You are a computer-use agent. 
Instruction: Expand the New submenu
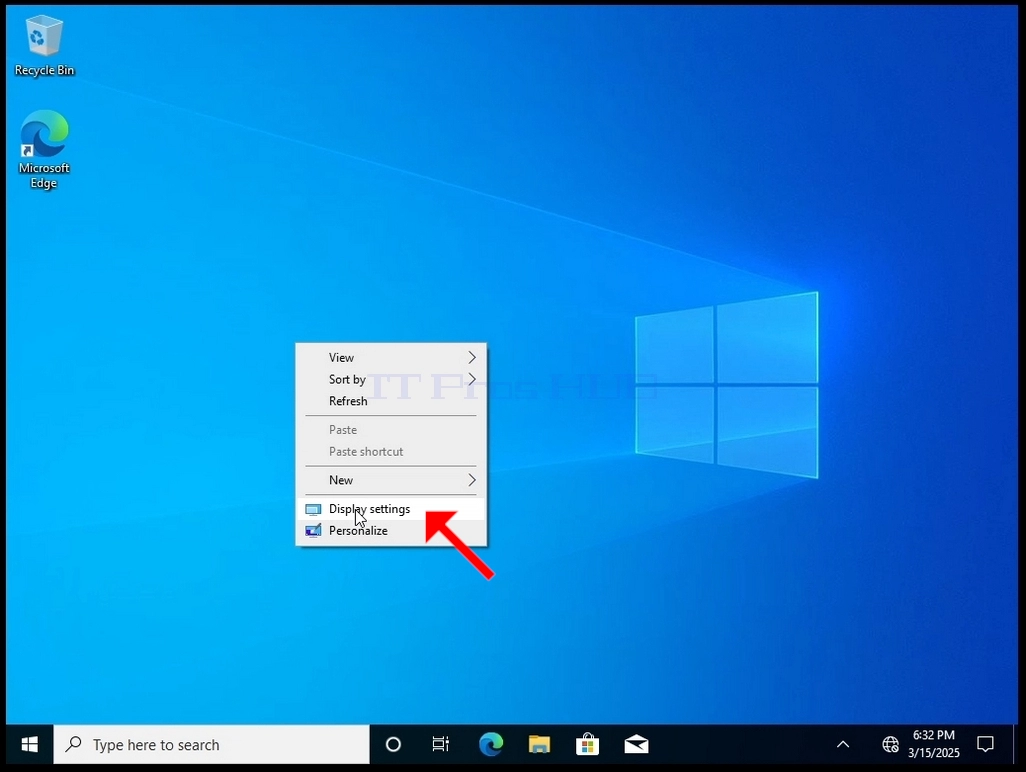tap(391, 480)
